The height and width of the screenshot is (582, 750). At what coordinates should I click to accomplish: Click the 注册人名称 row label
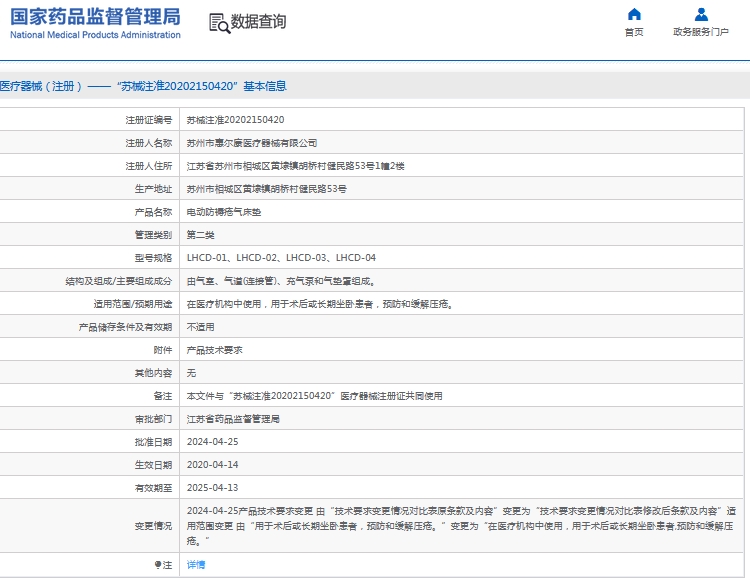pos(149,143)
